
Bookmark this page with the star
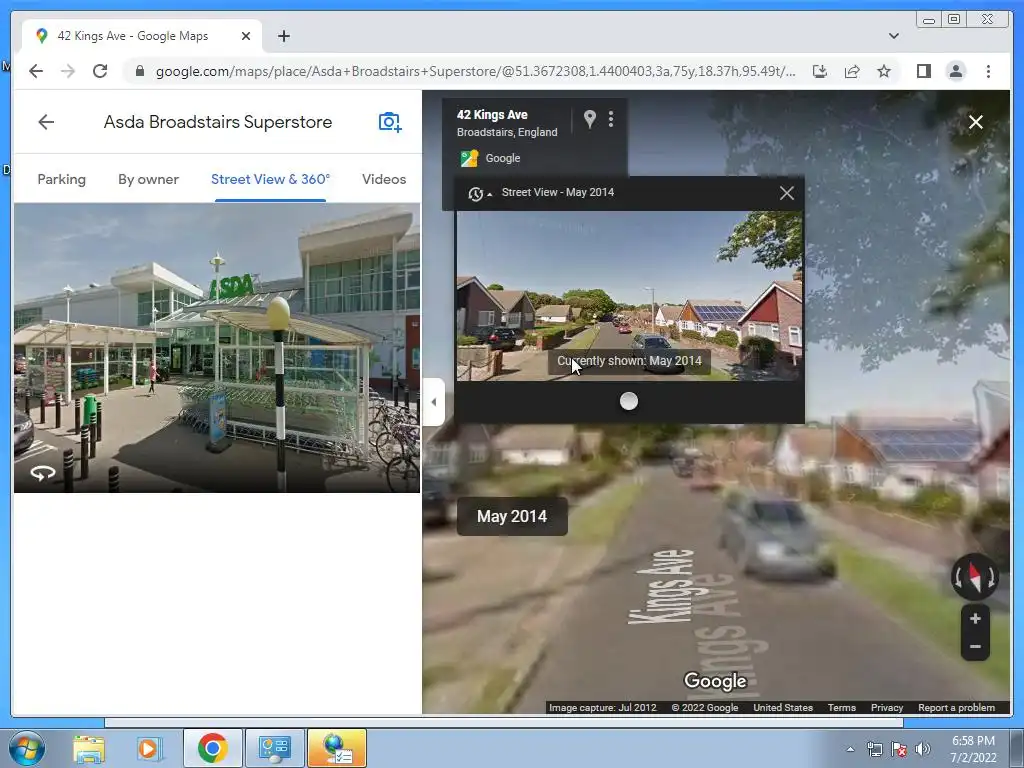tap(884, 71)
